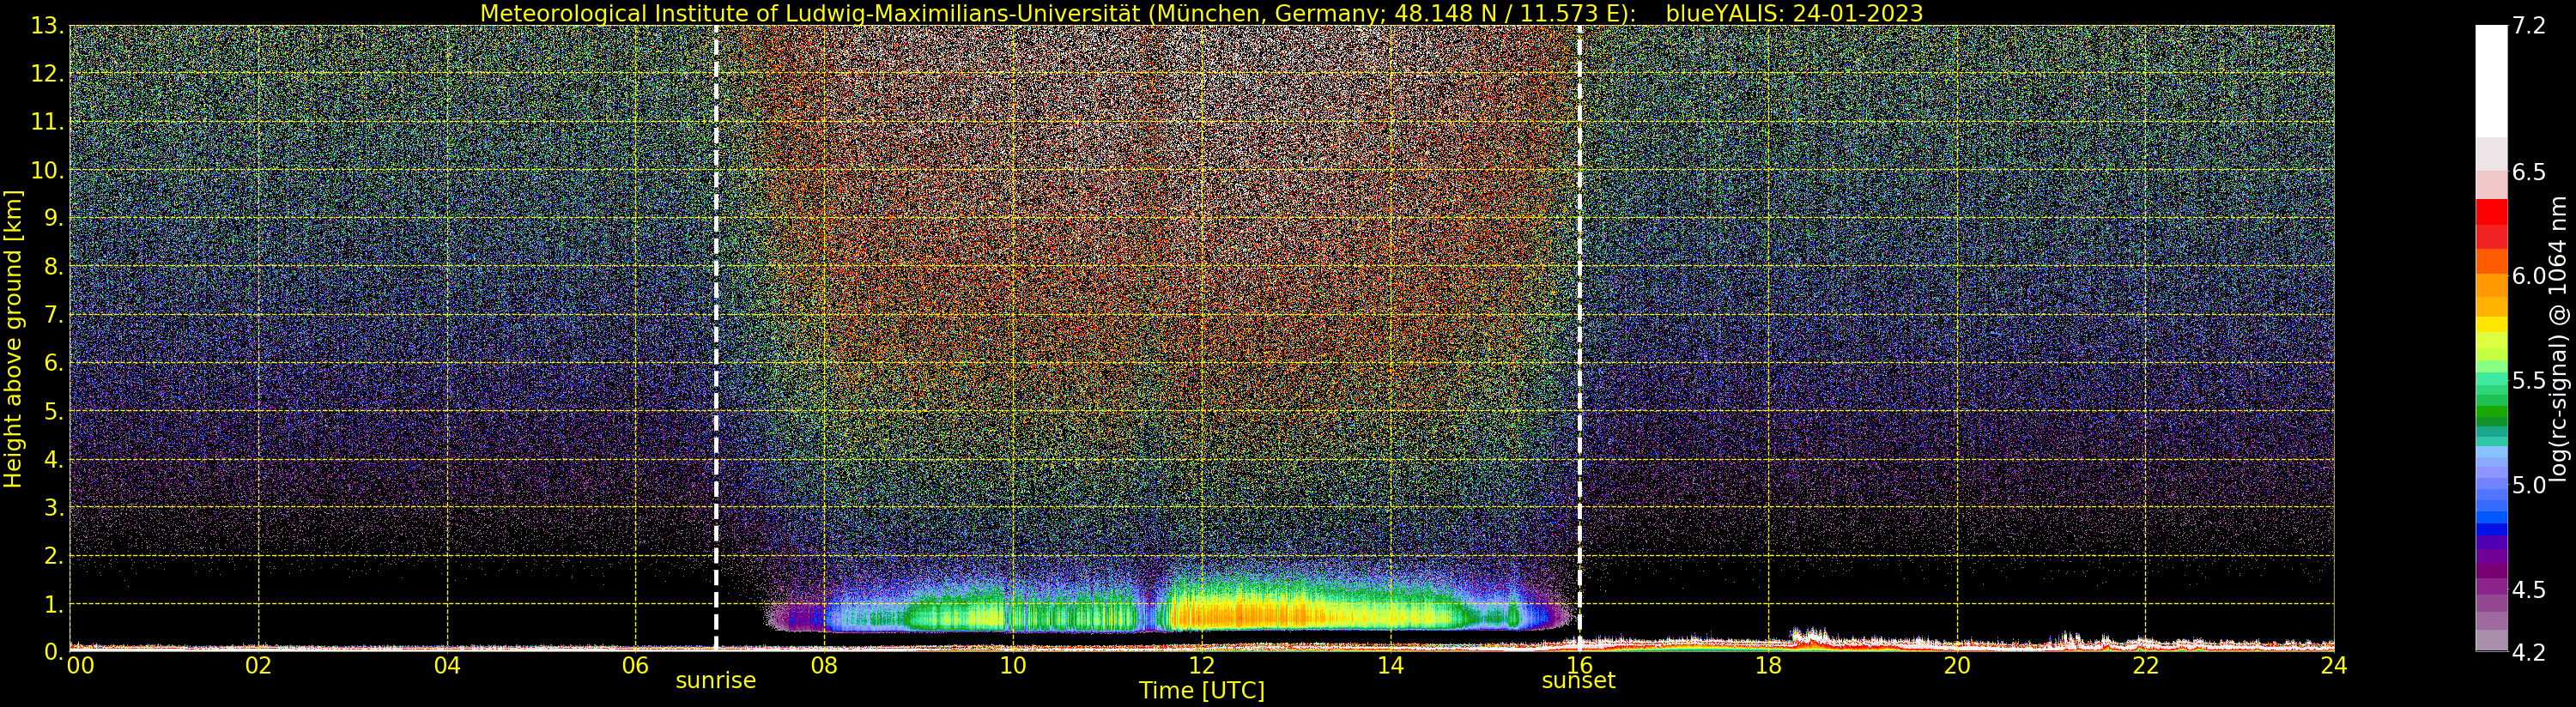Click the "Time [UTC]" axis label
Image resolution: width=2576 pixels, height=707 pixels.
(1202, 691)
